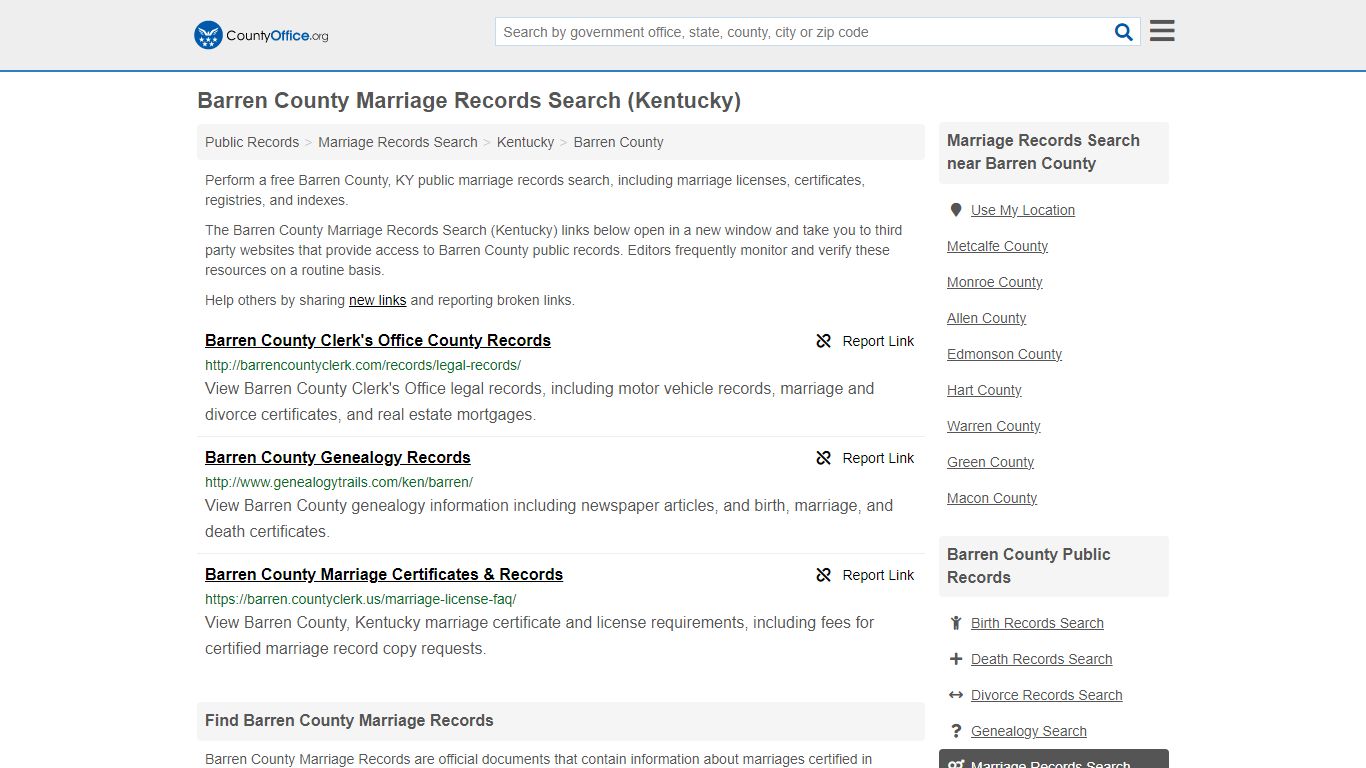Click the plus icon beside Death Records Search
Screen dimensions: 1366x768
[956, 659]
